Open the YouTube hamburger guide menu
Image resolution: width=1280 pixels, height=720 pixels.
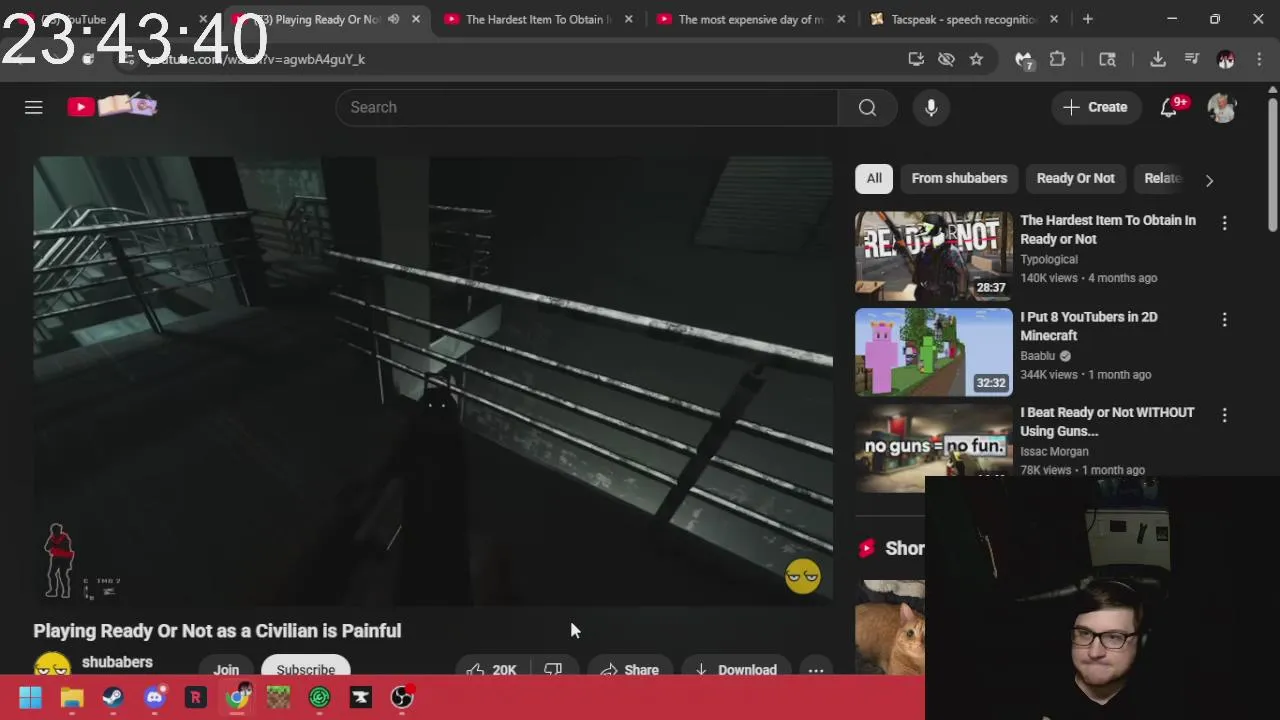[33, 107]
